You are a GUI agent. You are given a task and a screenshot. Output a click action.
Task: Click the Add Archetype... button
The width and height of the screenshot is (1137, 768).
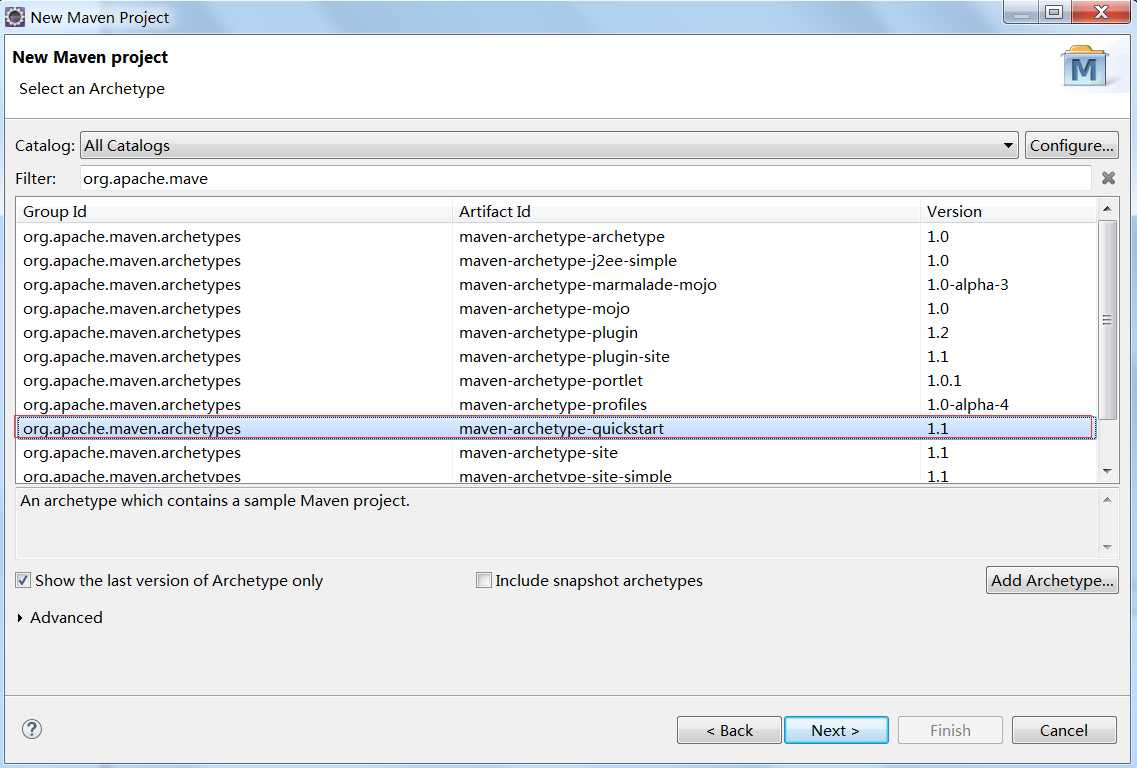click(x=1052, y=580)
